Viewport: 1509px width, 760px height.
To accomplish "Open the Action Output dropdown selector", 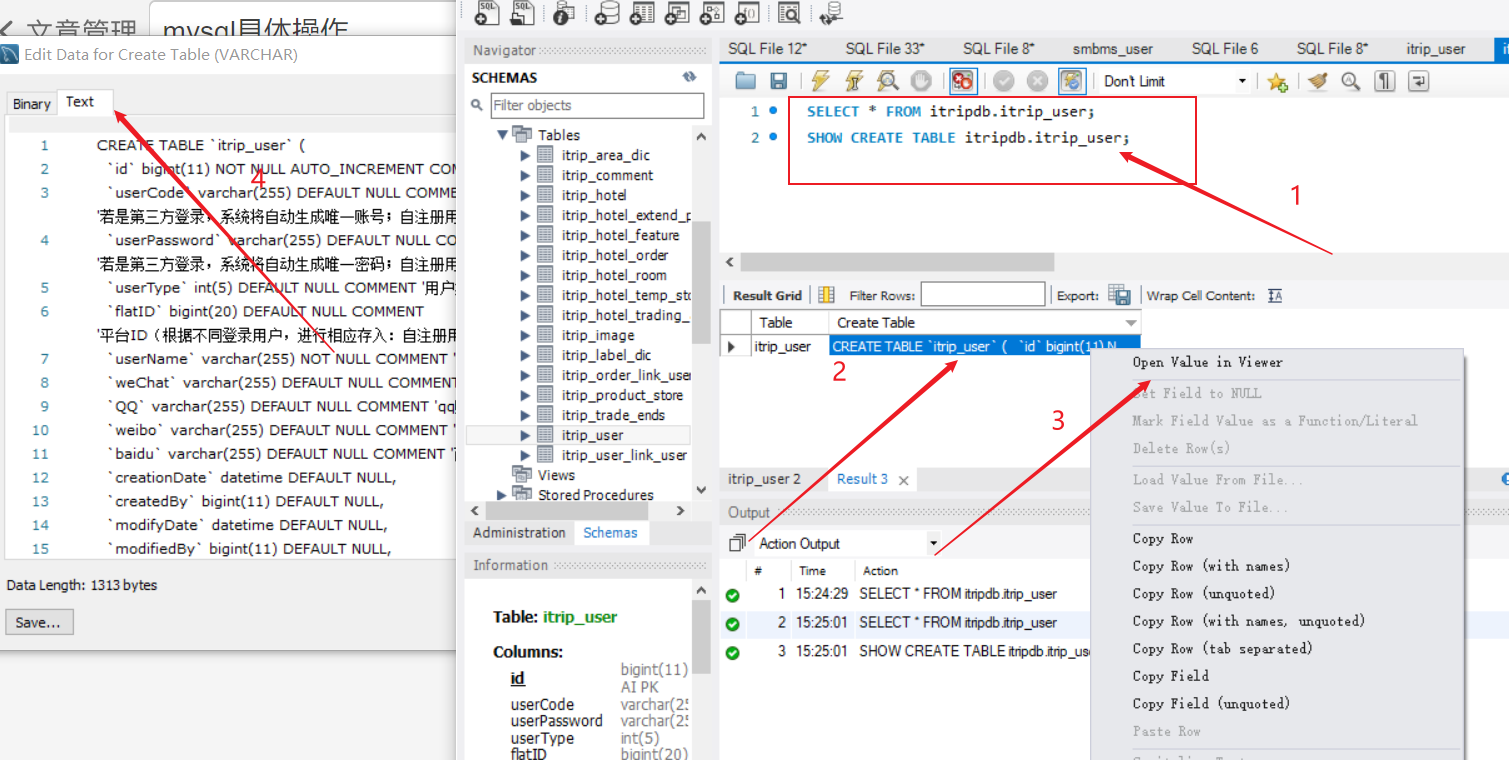I will pos(934,543).
